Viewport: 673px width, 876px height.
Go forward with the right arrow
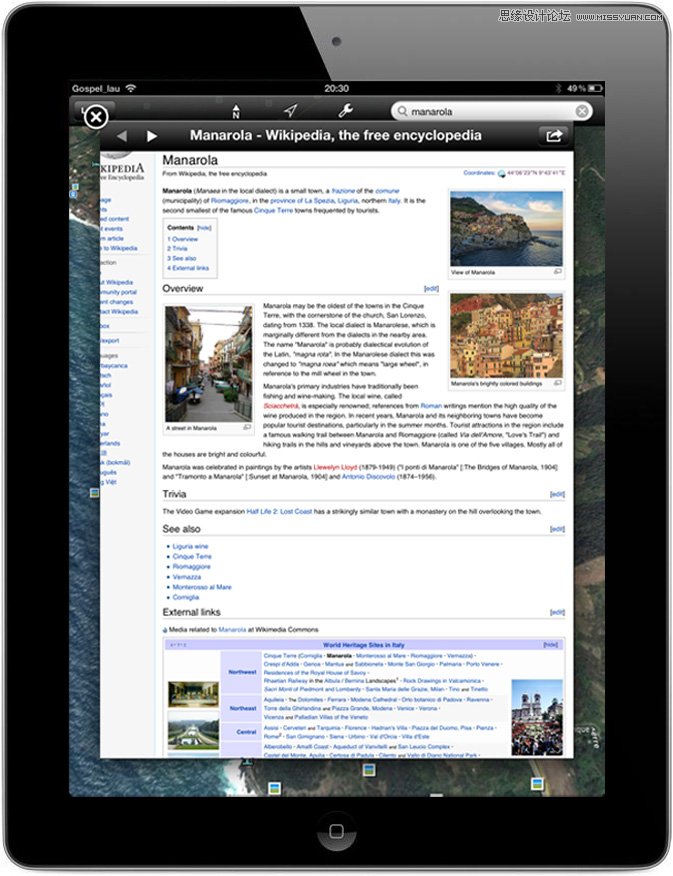(x=151, y=136)
